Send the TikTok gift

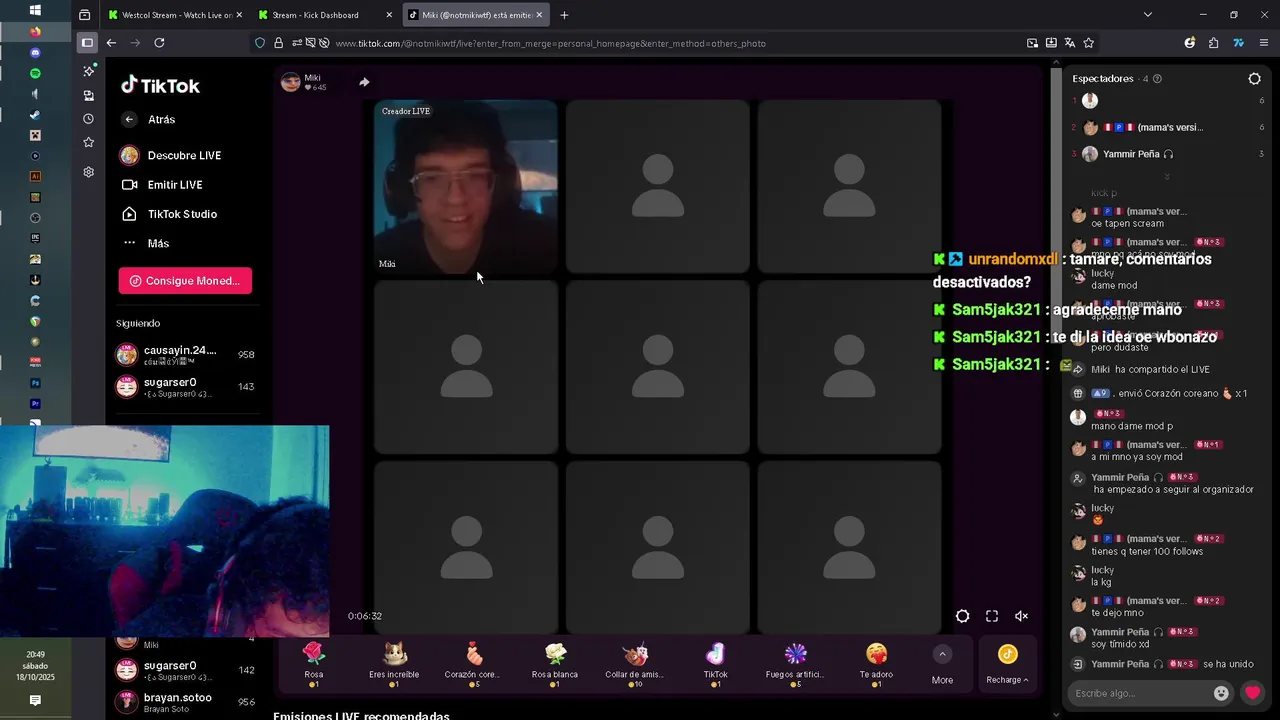coord(715,664)
